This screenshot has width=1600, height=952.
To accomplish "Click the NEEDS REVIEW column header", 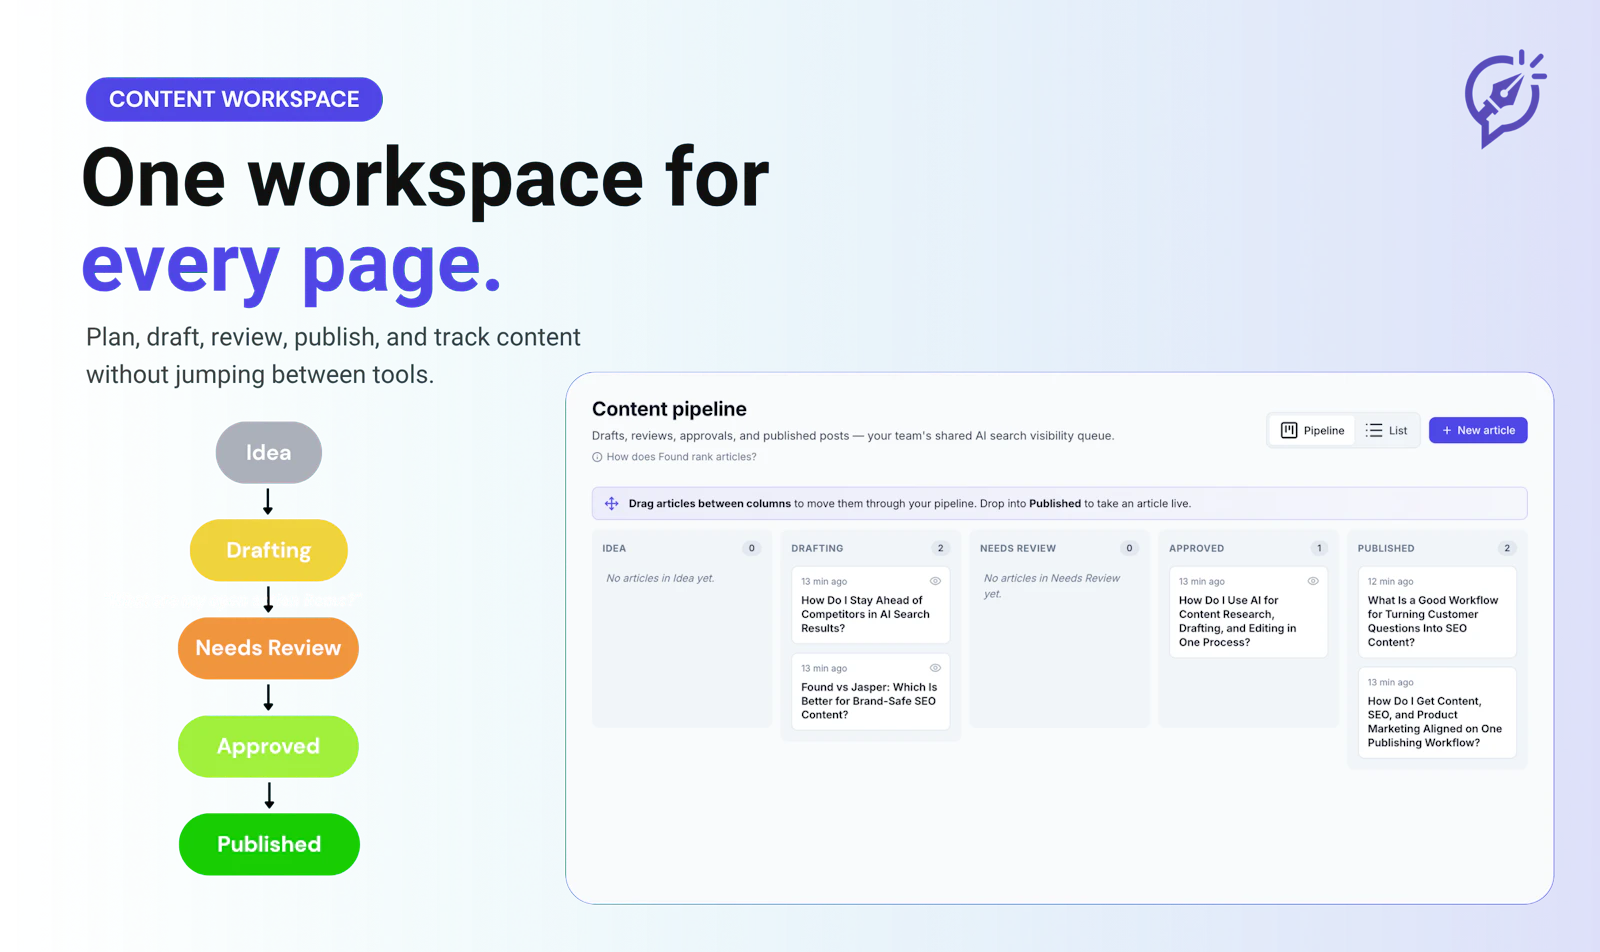I will [x=1018, y=548].
